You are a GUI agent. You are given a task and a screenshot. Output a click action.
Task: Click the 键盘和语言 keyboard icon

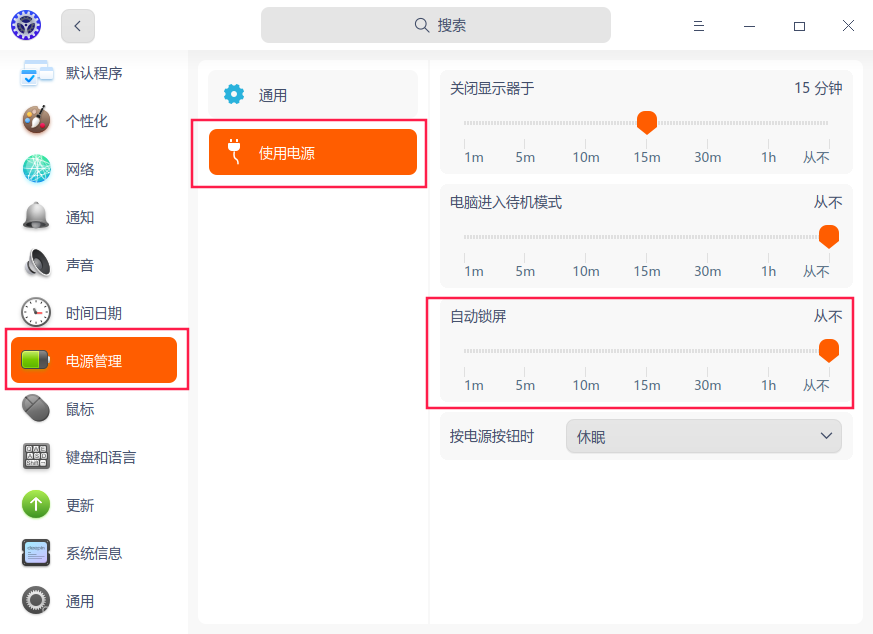coord(36,456)
